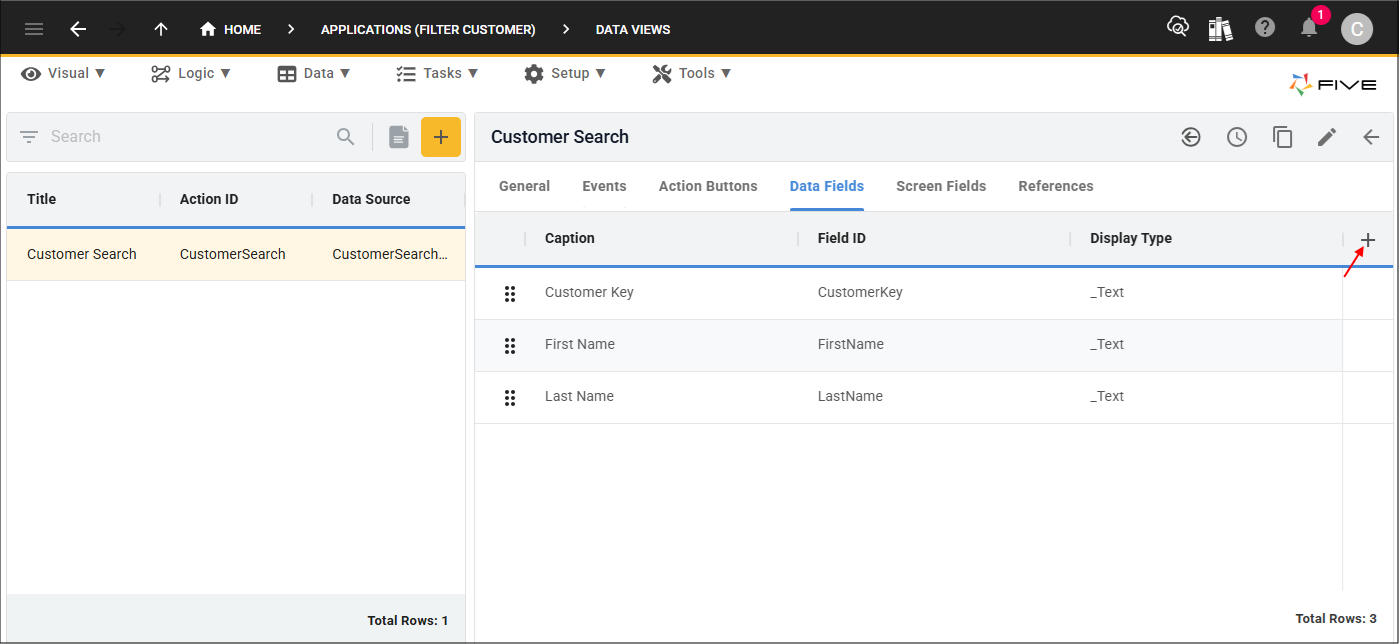
Task: Click the circled-arrow restore icon in Customer Search header
Action: coord(1191,137)
